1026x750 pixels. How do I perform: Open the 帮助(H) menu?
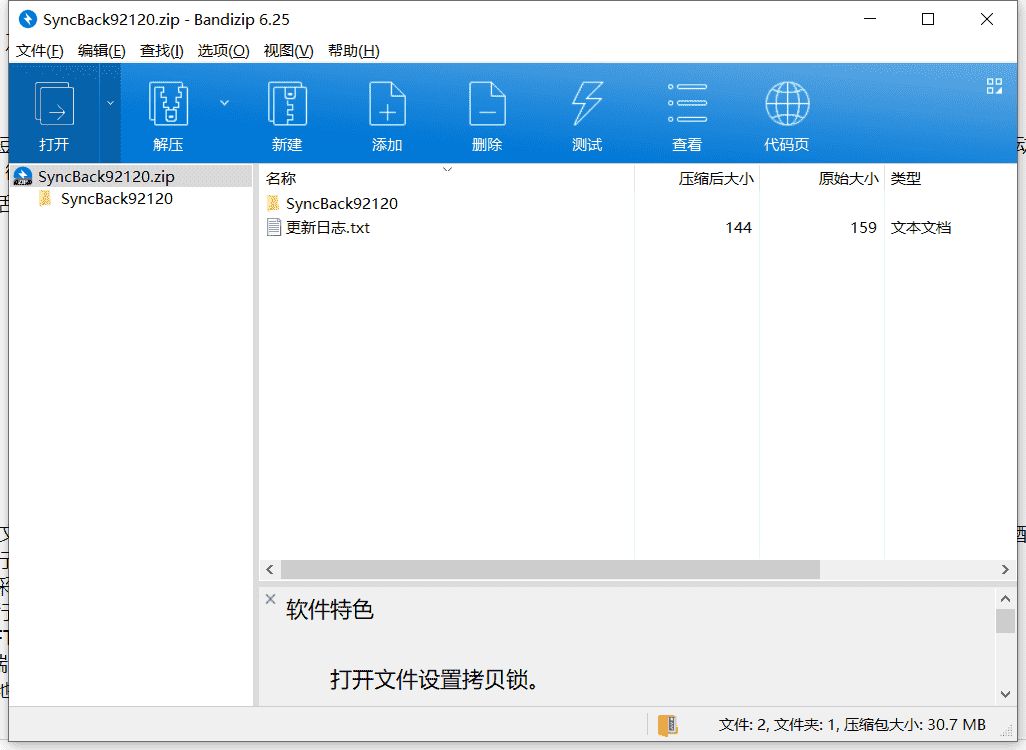353,50
